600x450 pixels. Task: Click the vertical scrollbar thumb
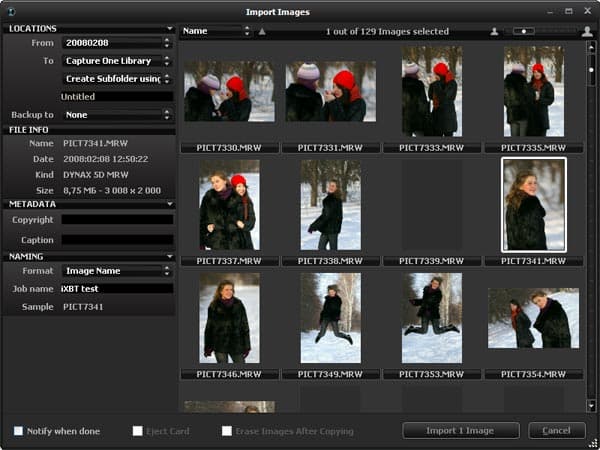tap(592, 70)
